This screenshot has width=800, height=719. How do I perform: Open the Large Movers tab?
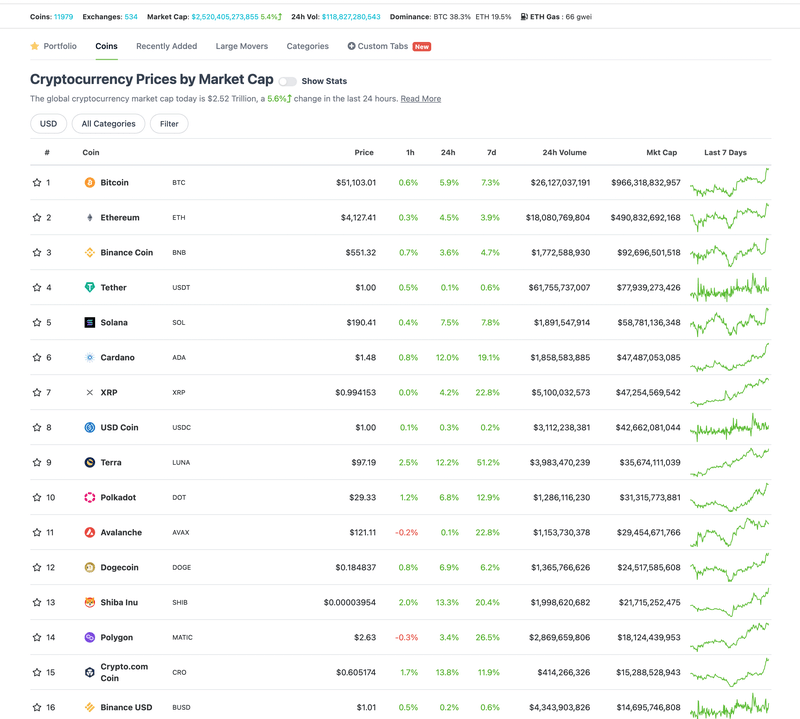[240, 46]
